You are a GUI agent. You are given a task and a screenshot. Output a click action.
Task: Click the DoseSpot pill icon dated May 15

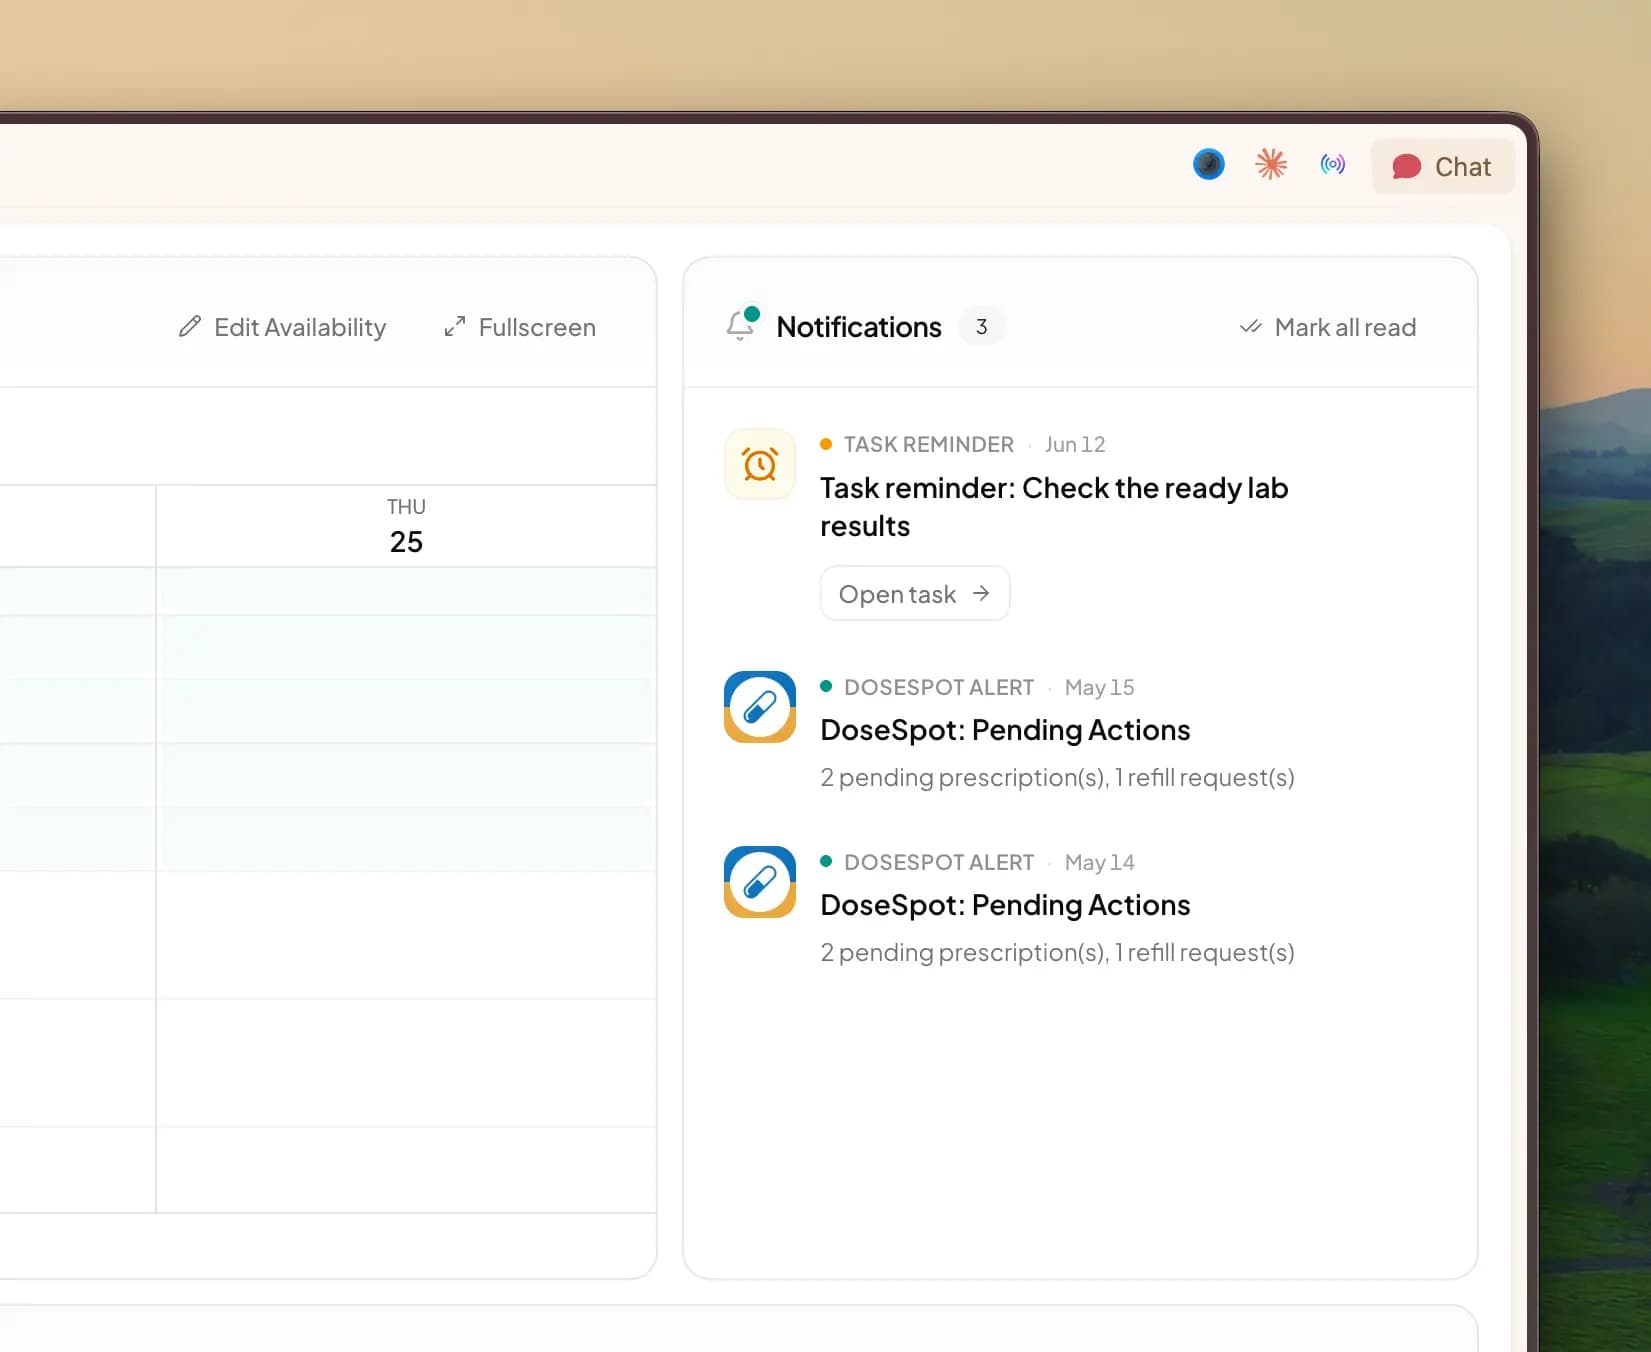760,707
